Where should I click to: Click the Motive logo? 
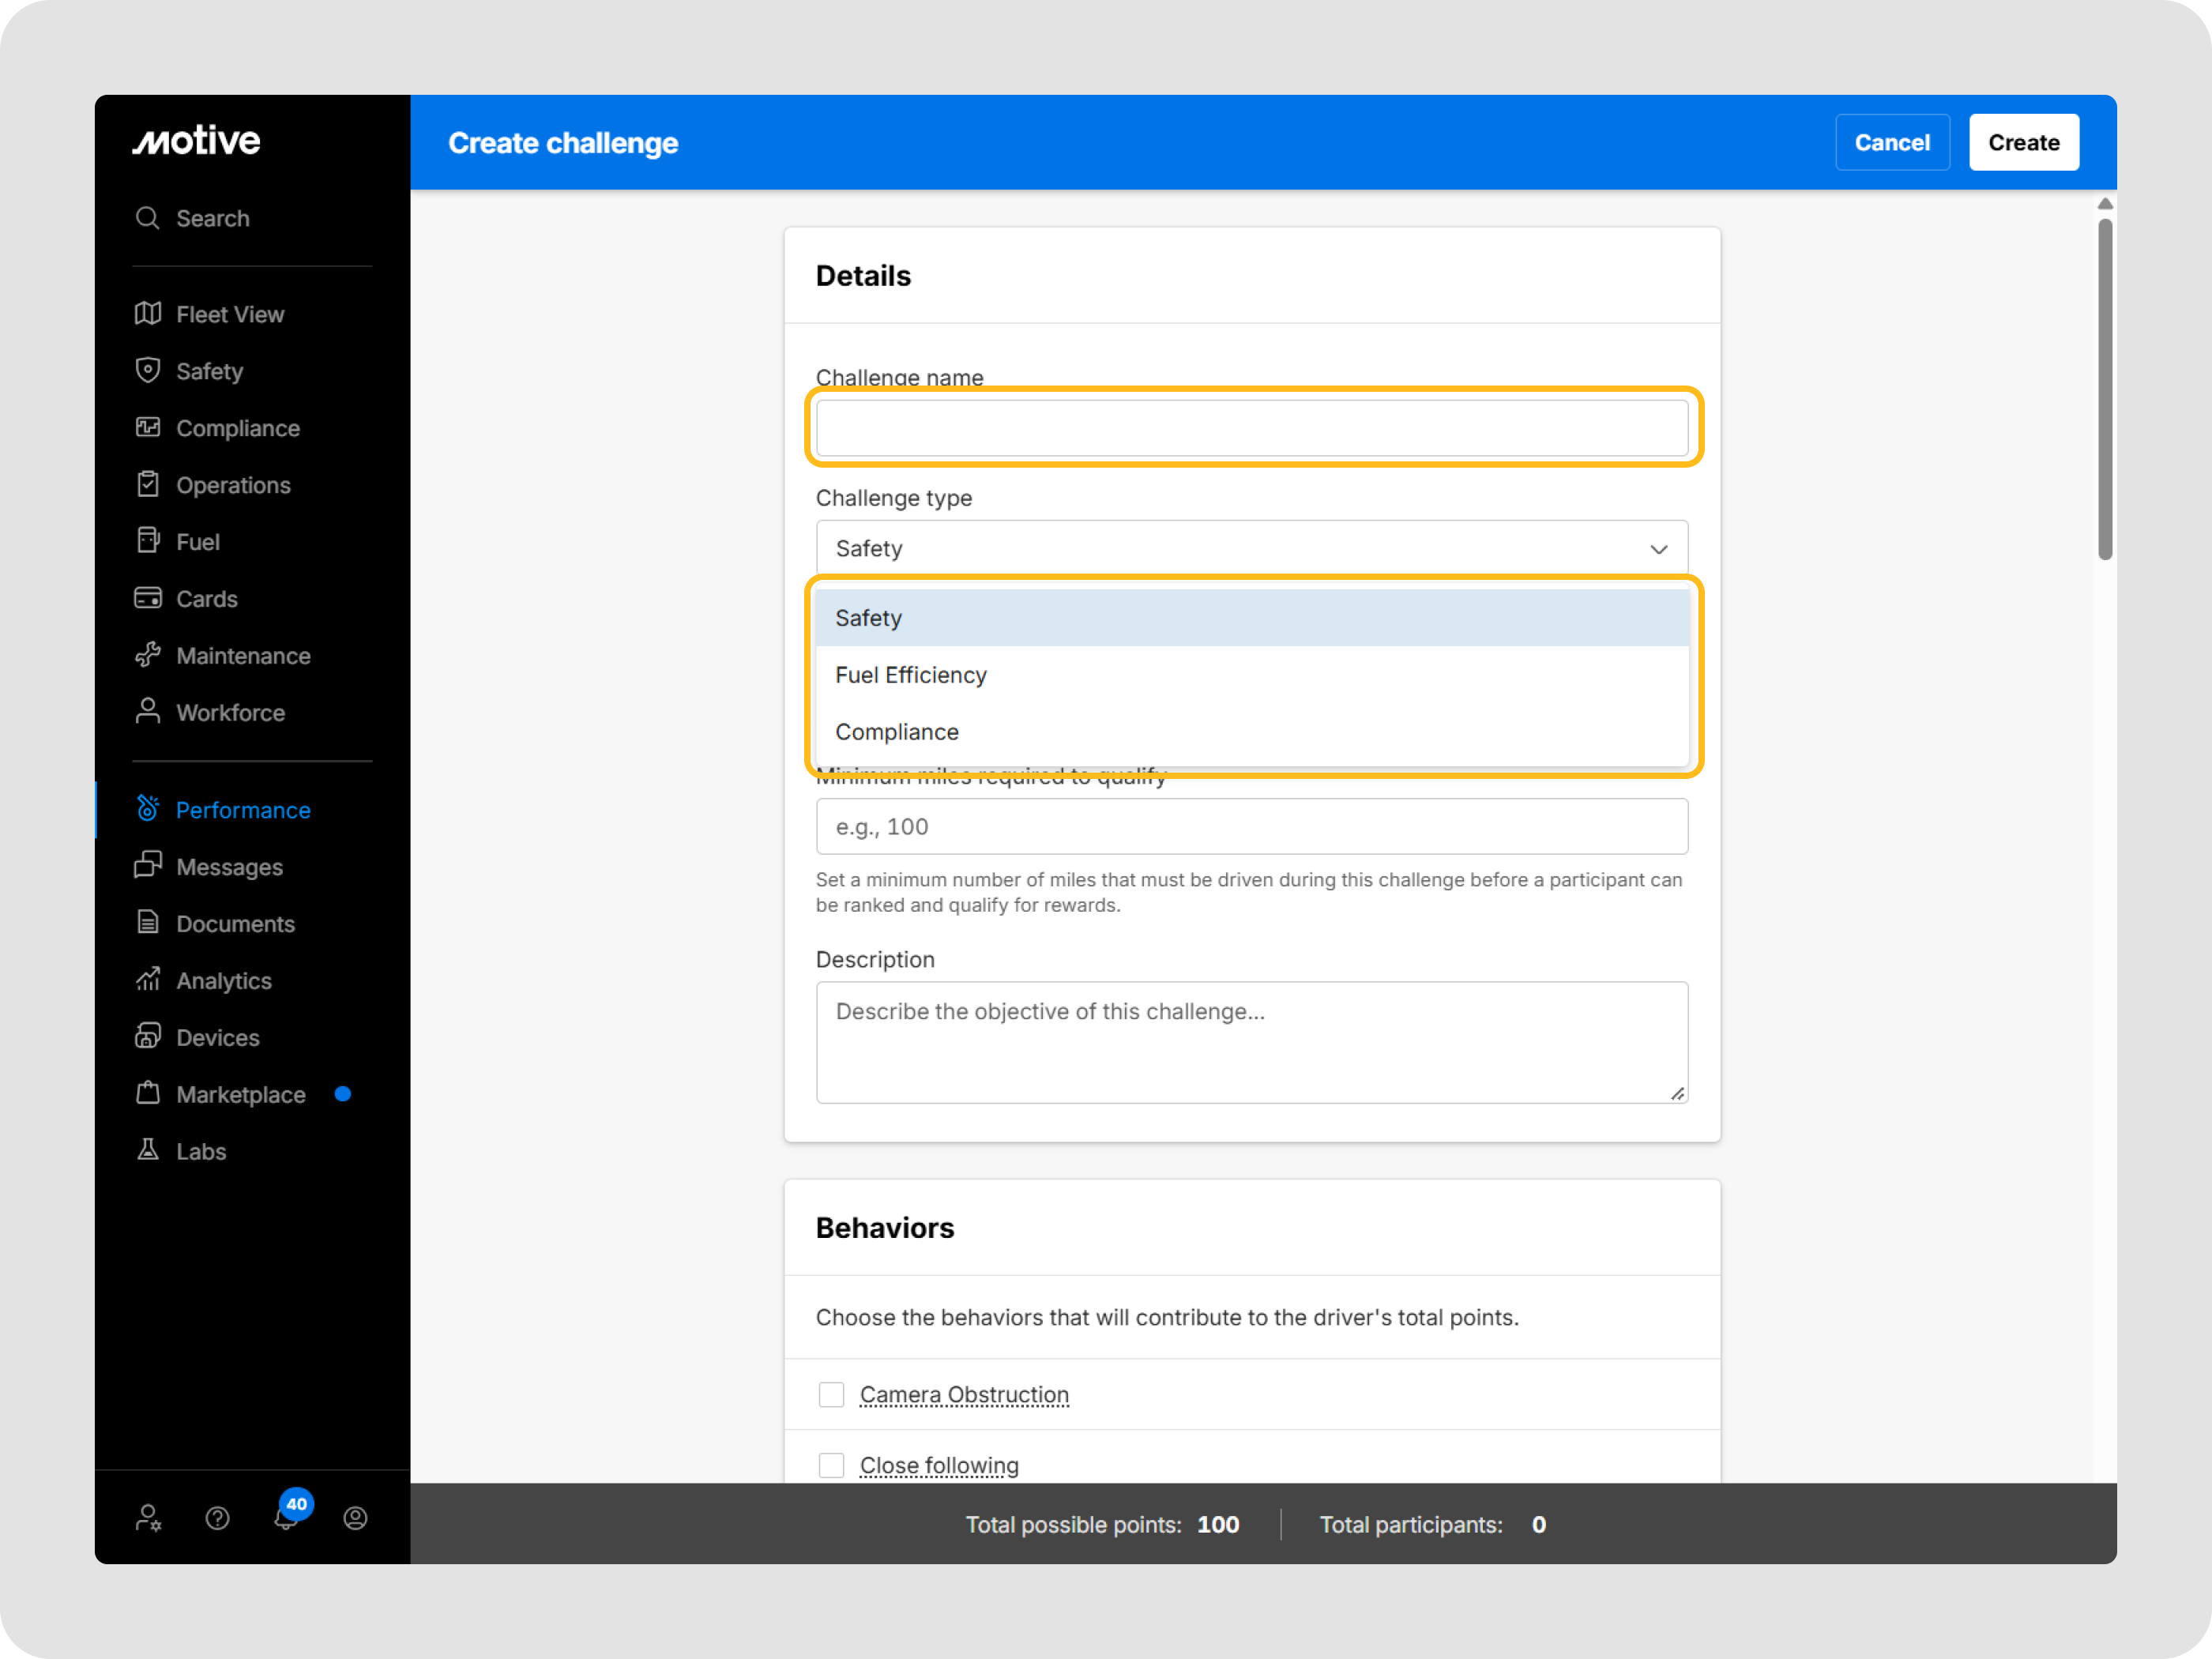(x=196, y=141)
